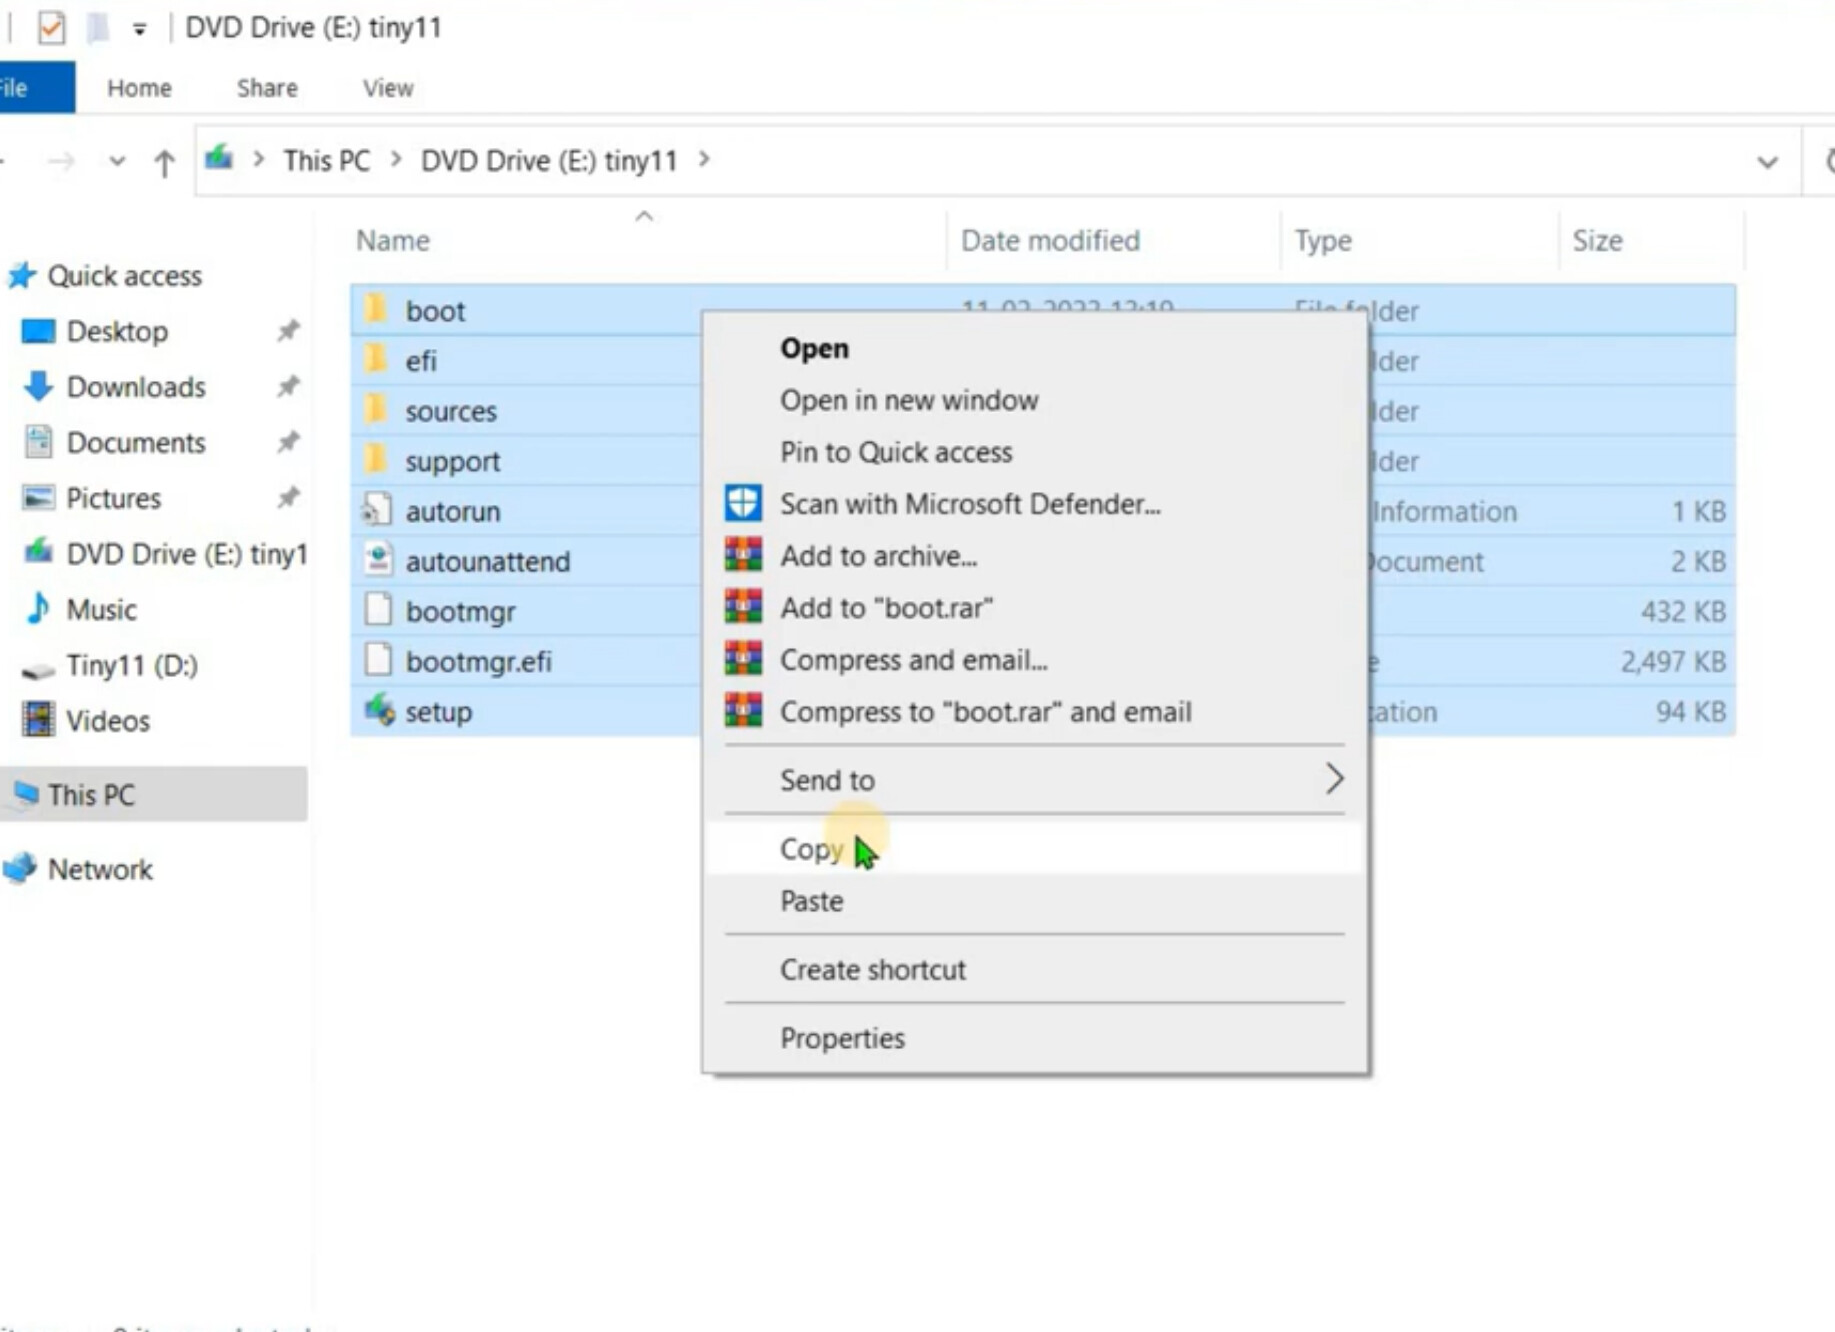Open the recent locations dropdown arrow
The image size is (1835, 1332).
click(x=117, y=161)
